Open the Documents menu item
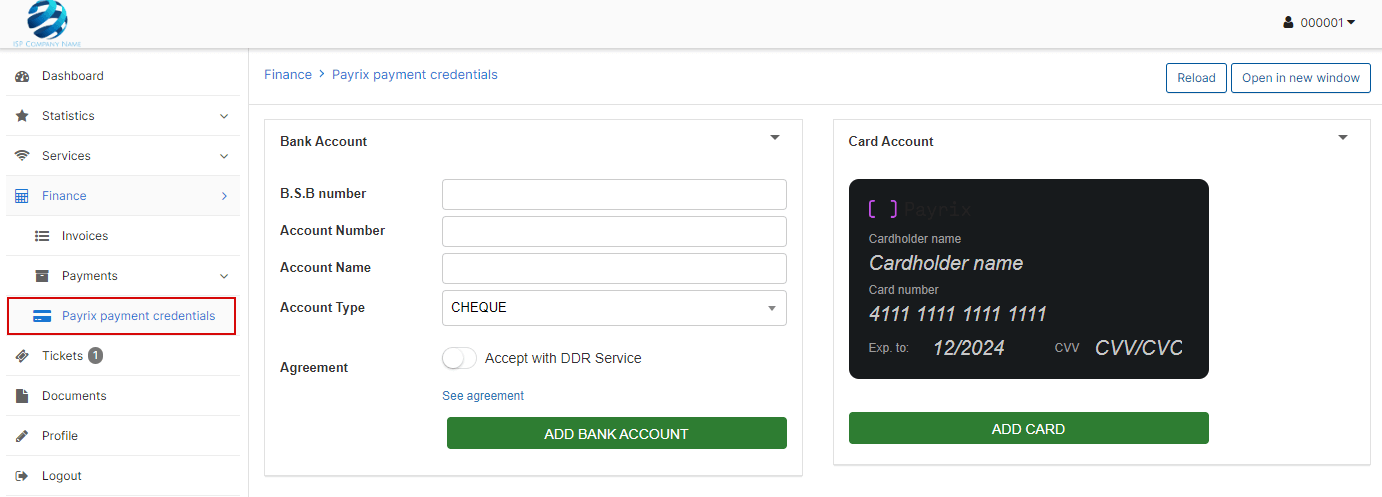 tap(74, 396)
